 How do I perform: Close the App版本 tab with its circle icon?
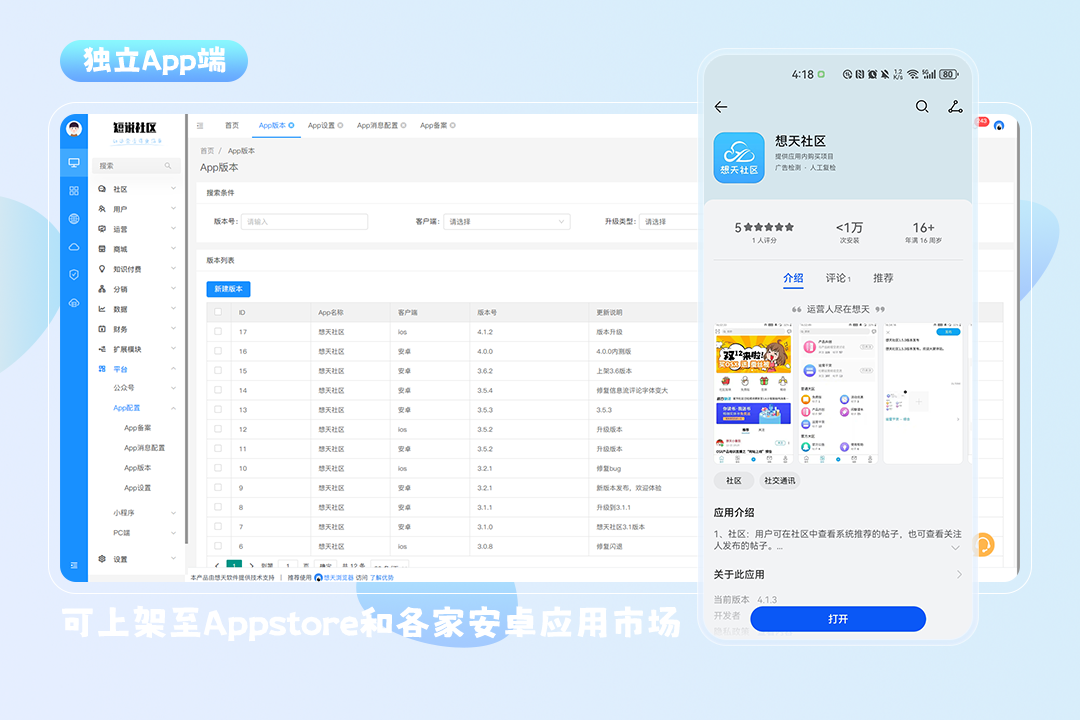pos(291,125)
